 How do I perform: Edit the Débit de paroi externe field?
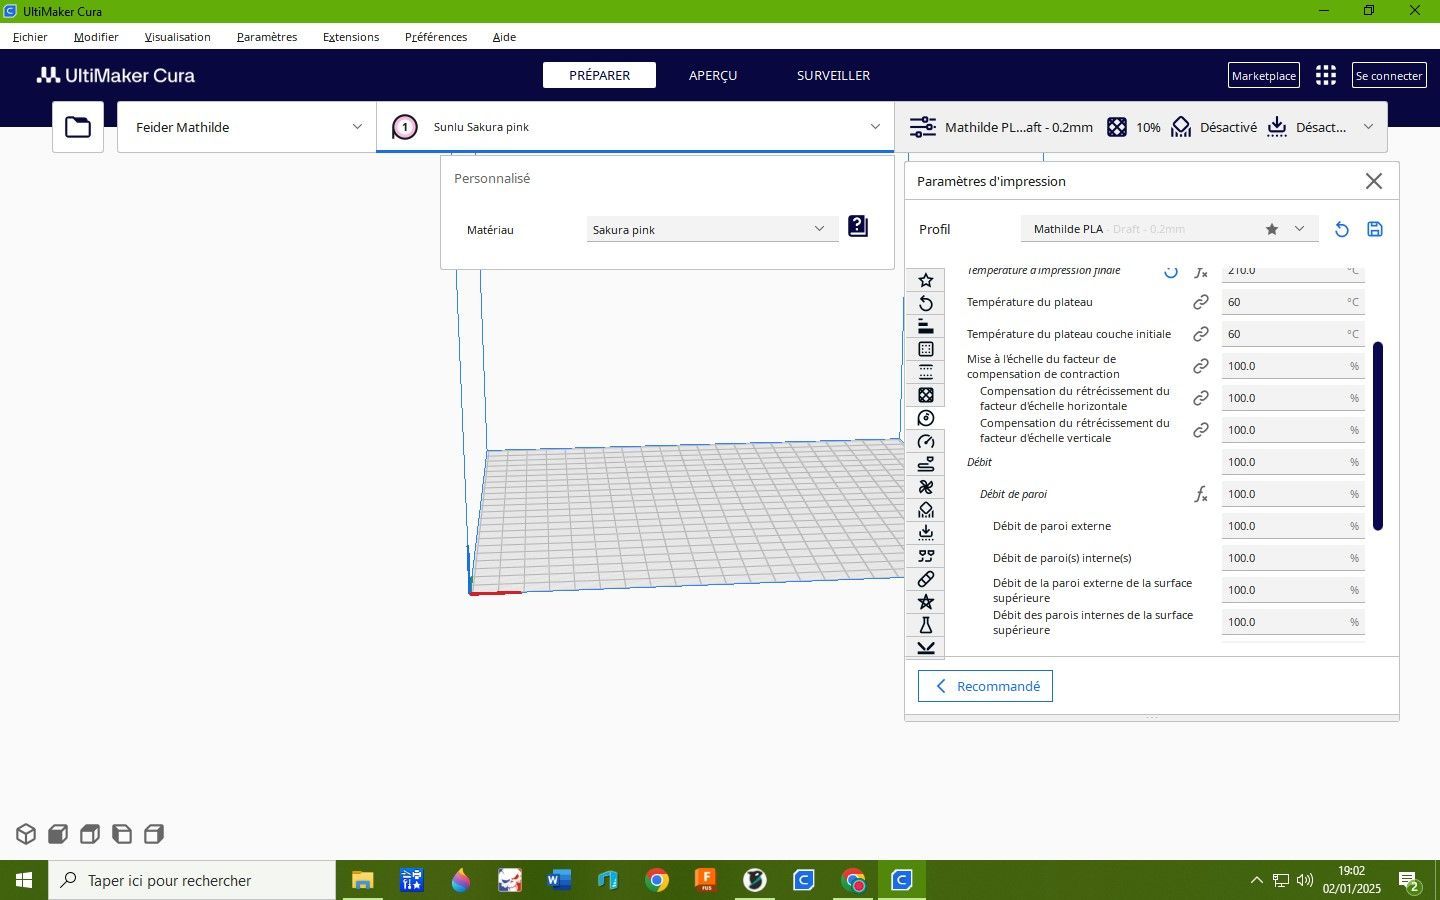[1292, 526]
